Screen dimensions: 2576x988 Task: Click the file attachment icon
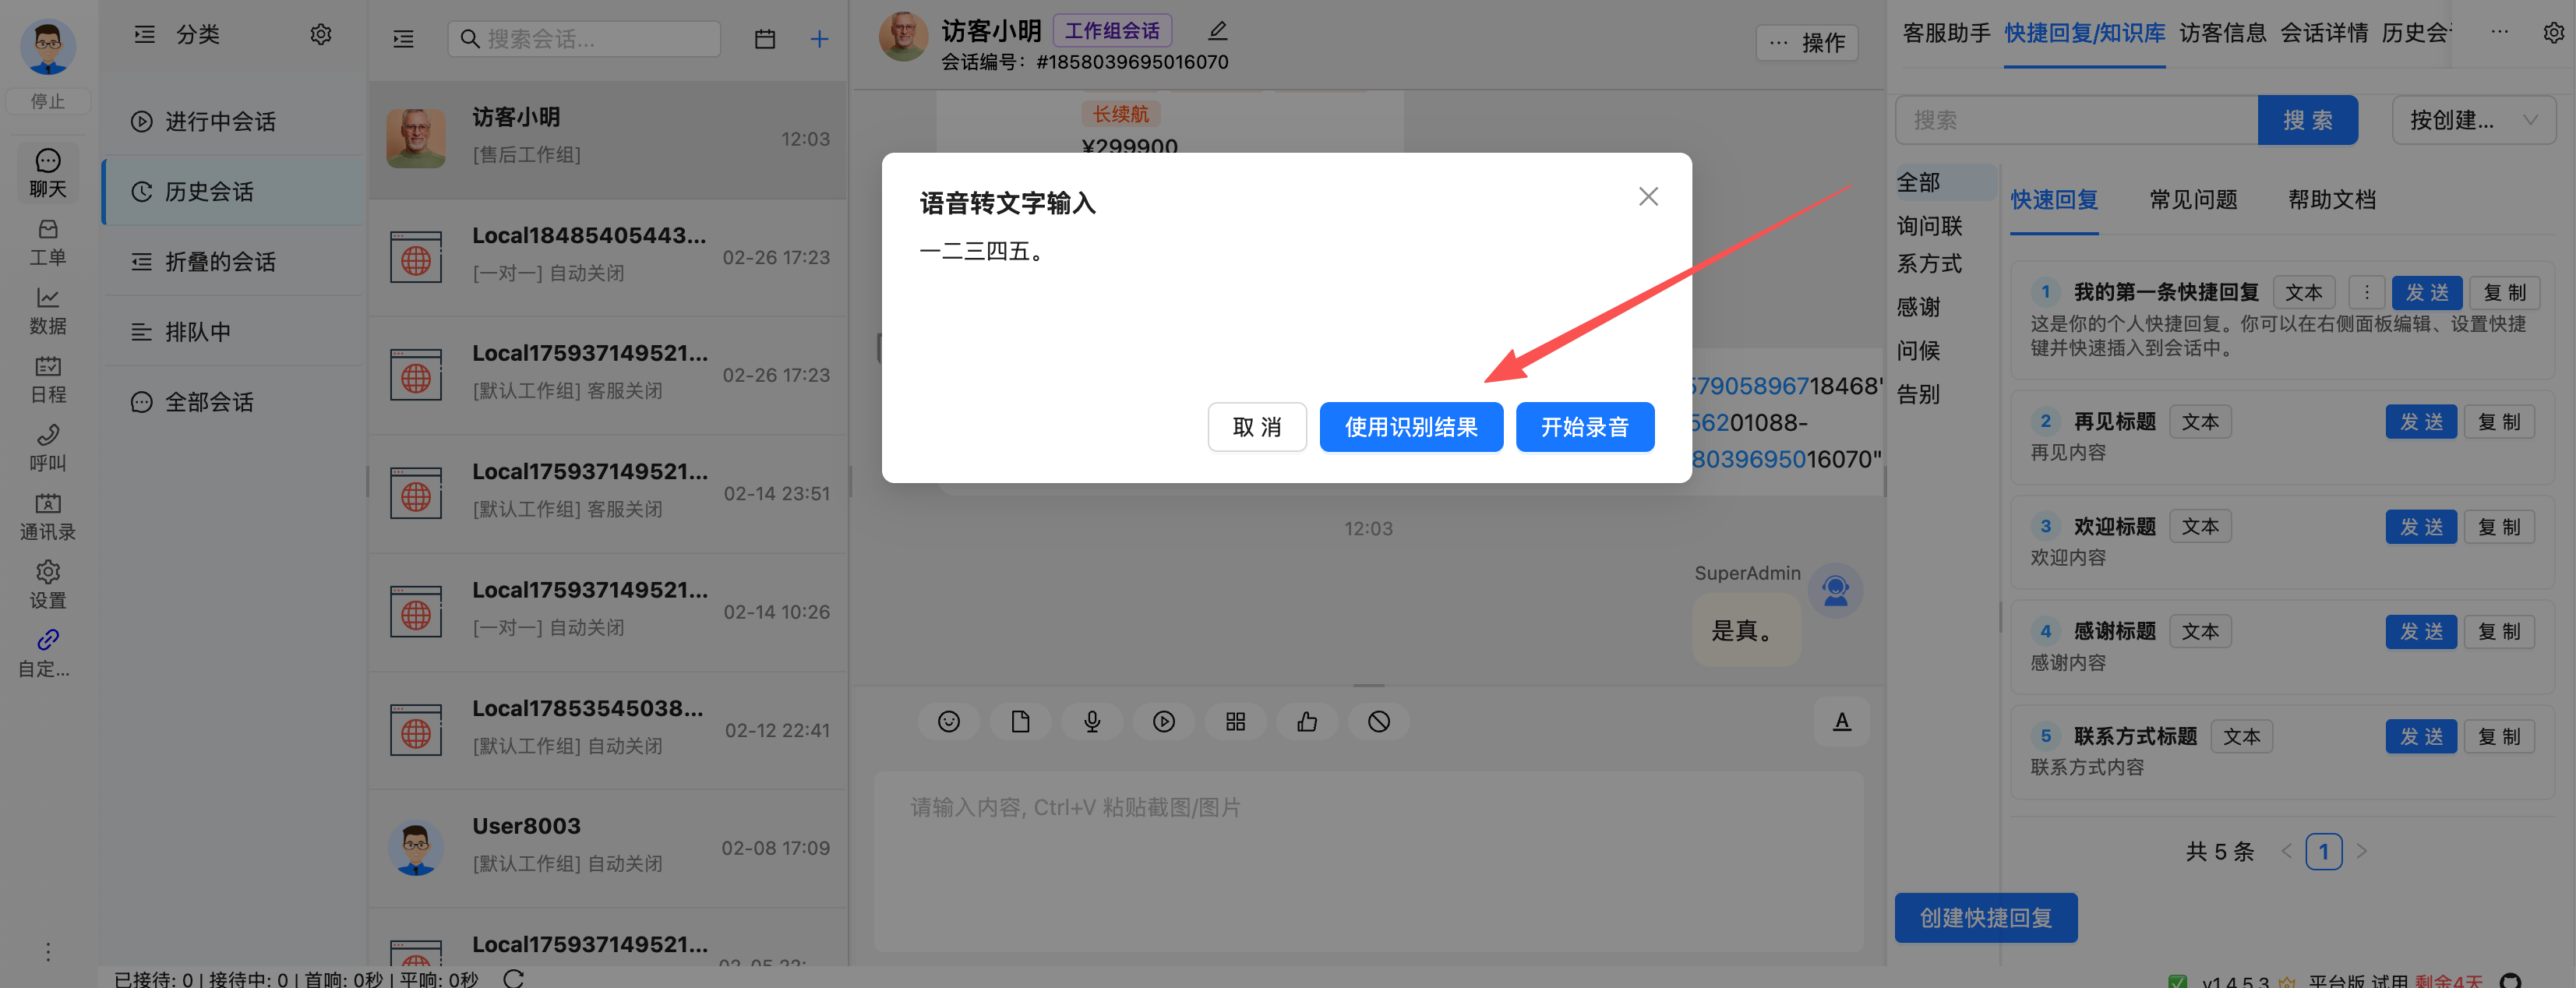pyautogui.click(x=1020, y=721)
